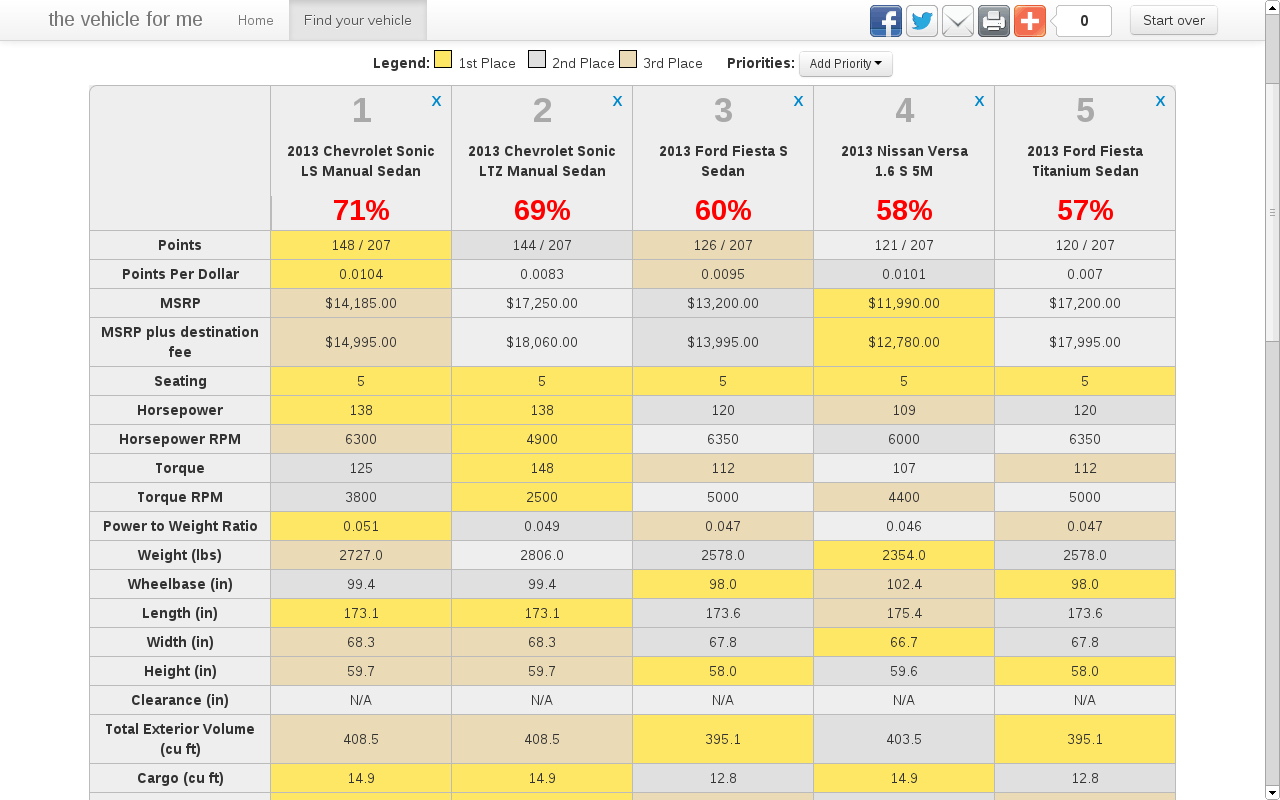Click the page vertical scrollbar

click(1272, 212)
